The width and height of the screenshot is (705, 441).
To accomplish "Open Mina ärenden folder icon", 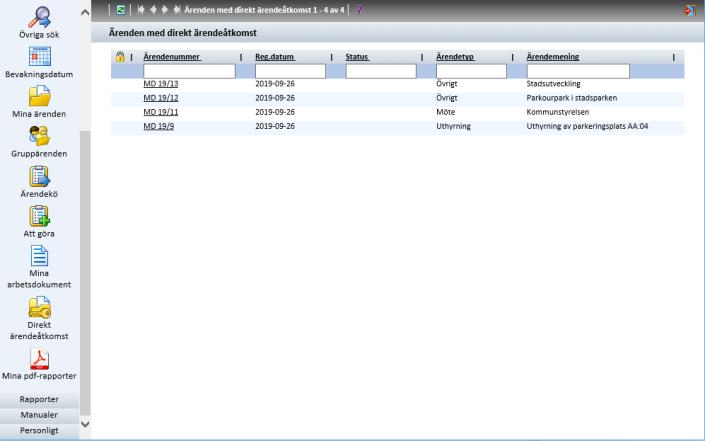I will pos(40,96).
